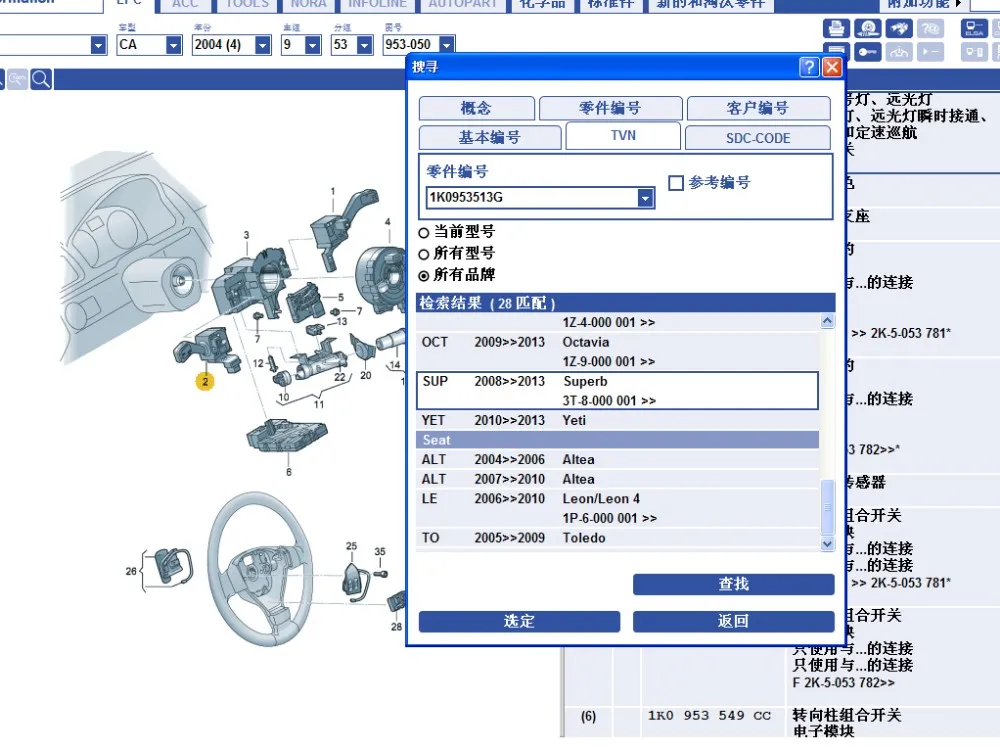Click part label 1 in the diagram
Viewport: 1000px width, 747px height.
pos(333,191)
